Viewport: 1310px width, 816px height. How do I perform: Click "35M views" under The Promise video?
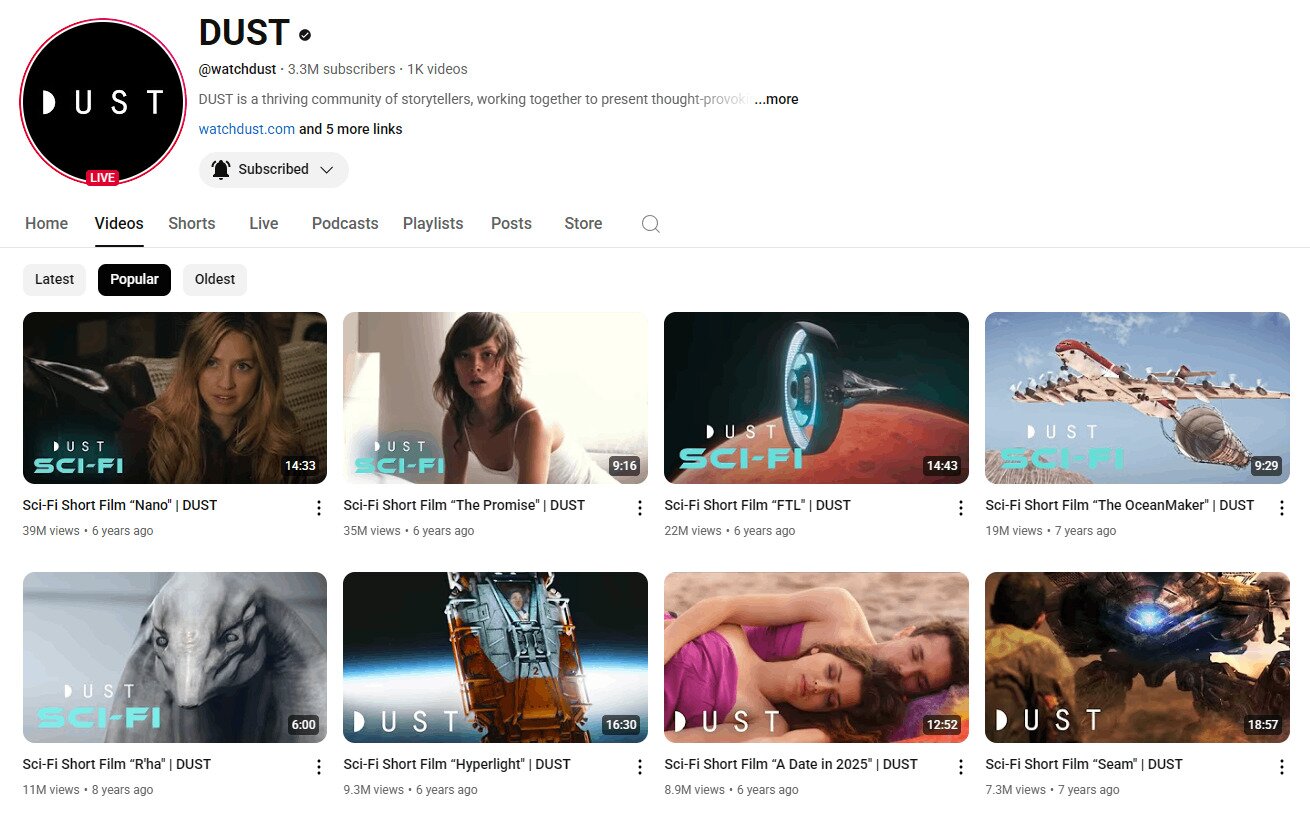pyautogui.click(x=372, y=531)
